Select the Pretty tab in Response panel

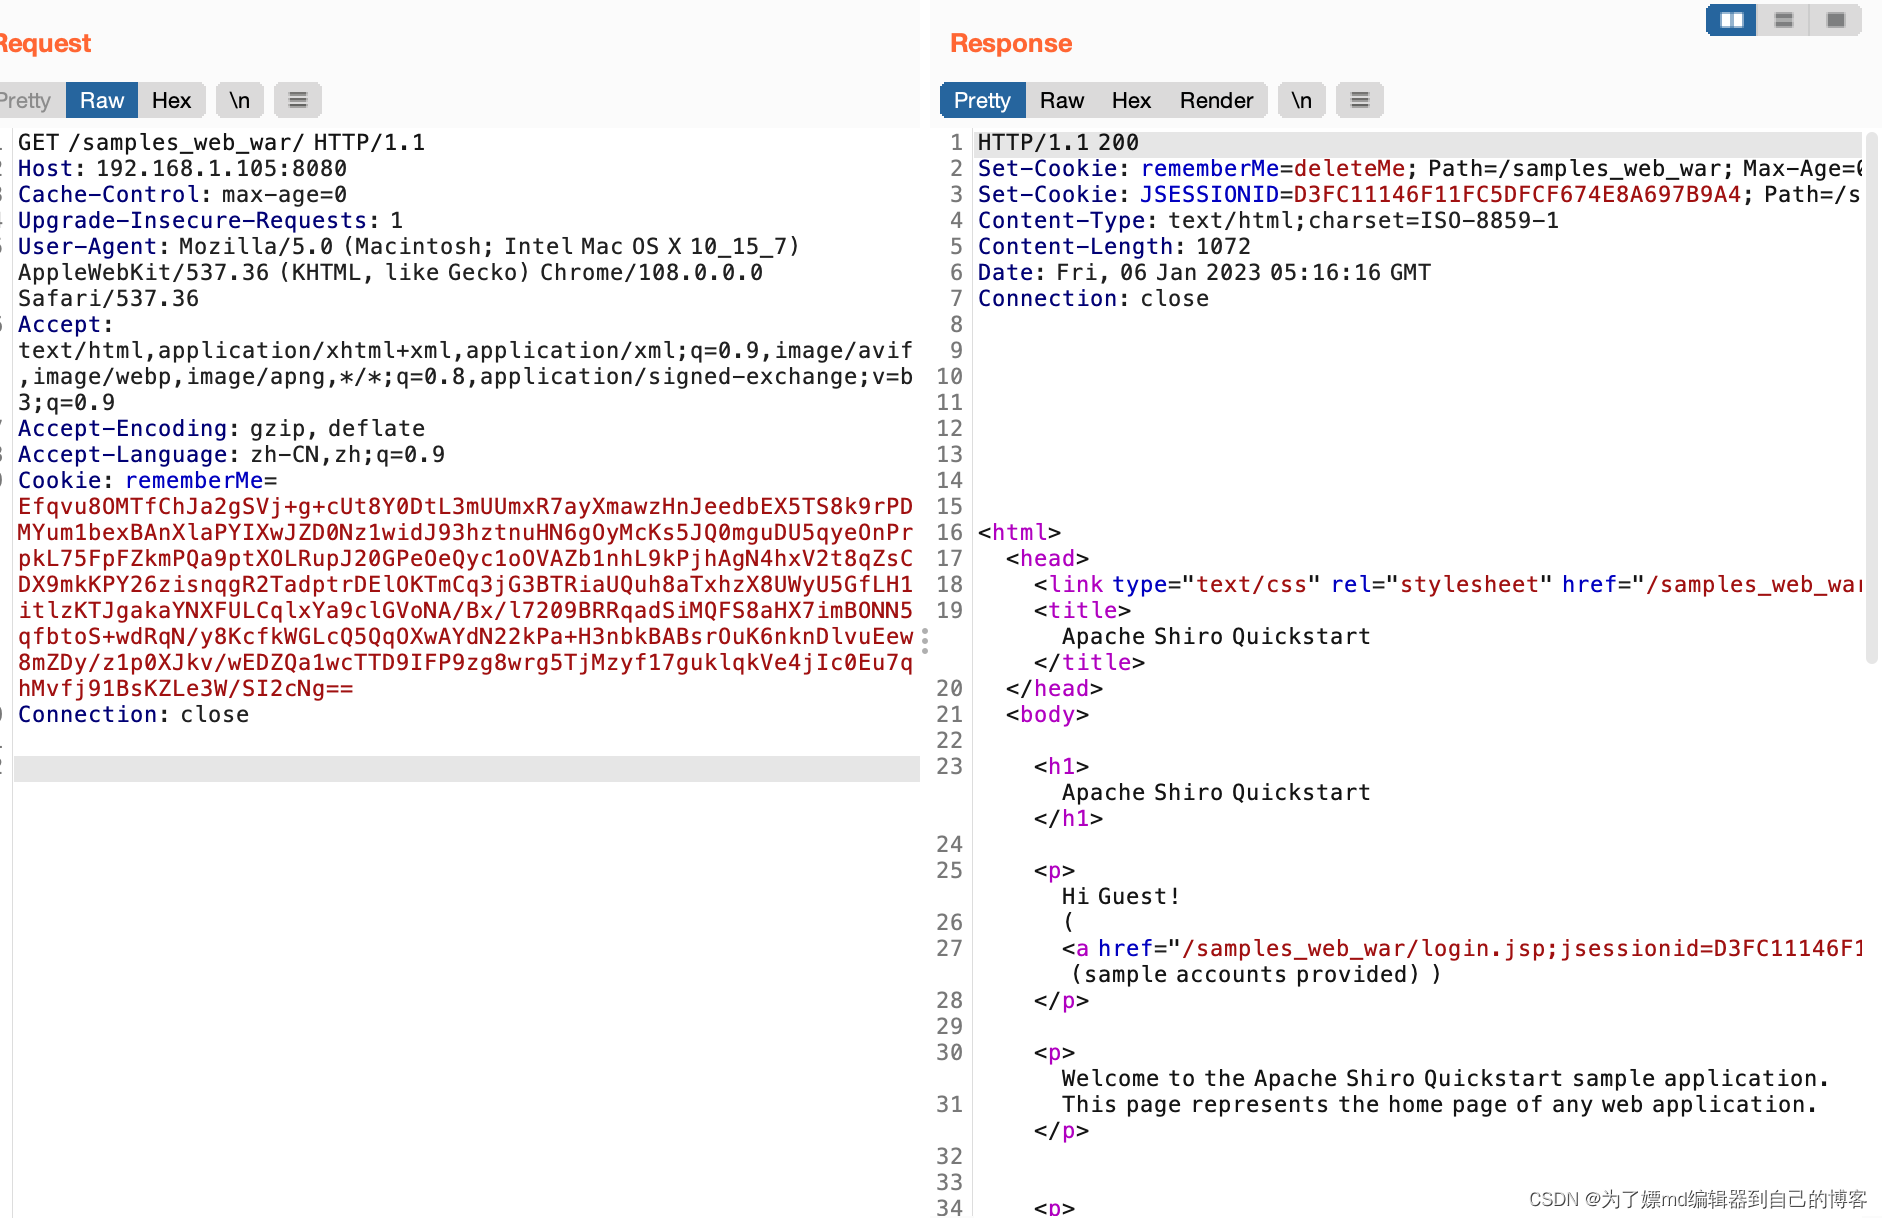coord(982,100)
